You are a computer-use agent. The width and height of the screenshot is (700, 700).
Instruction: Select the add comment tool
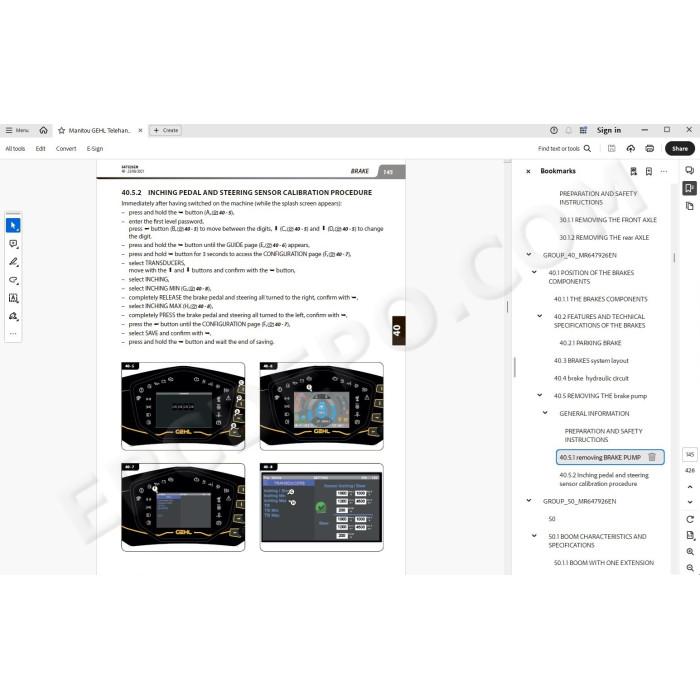[13, 244]
